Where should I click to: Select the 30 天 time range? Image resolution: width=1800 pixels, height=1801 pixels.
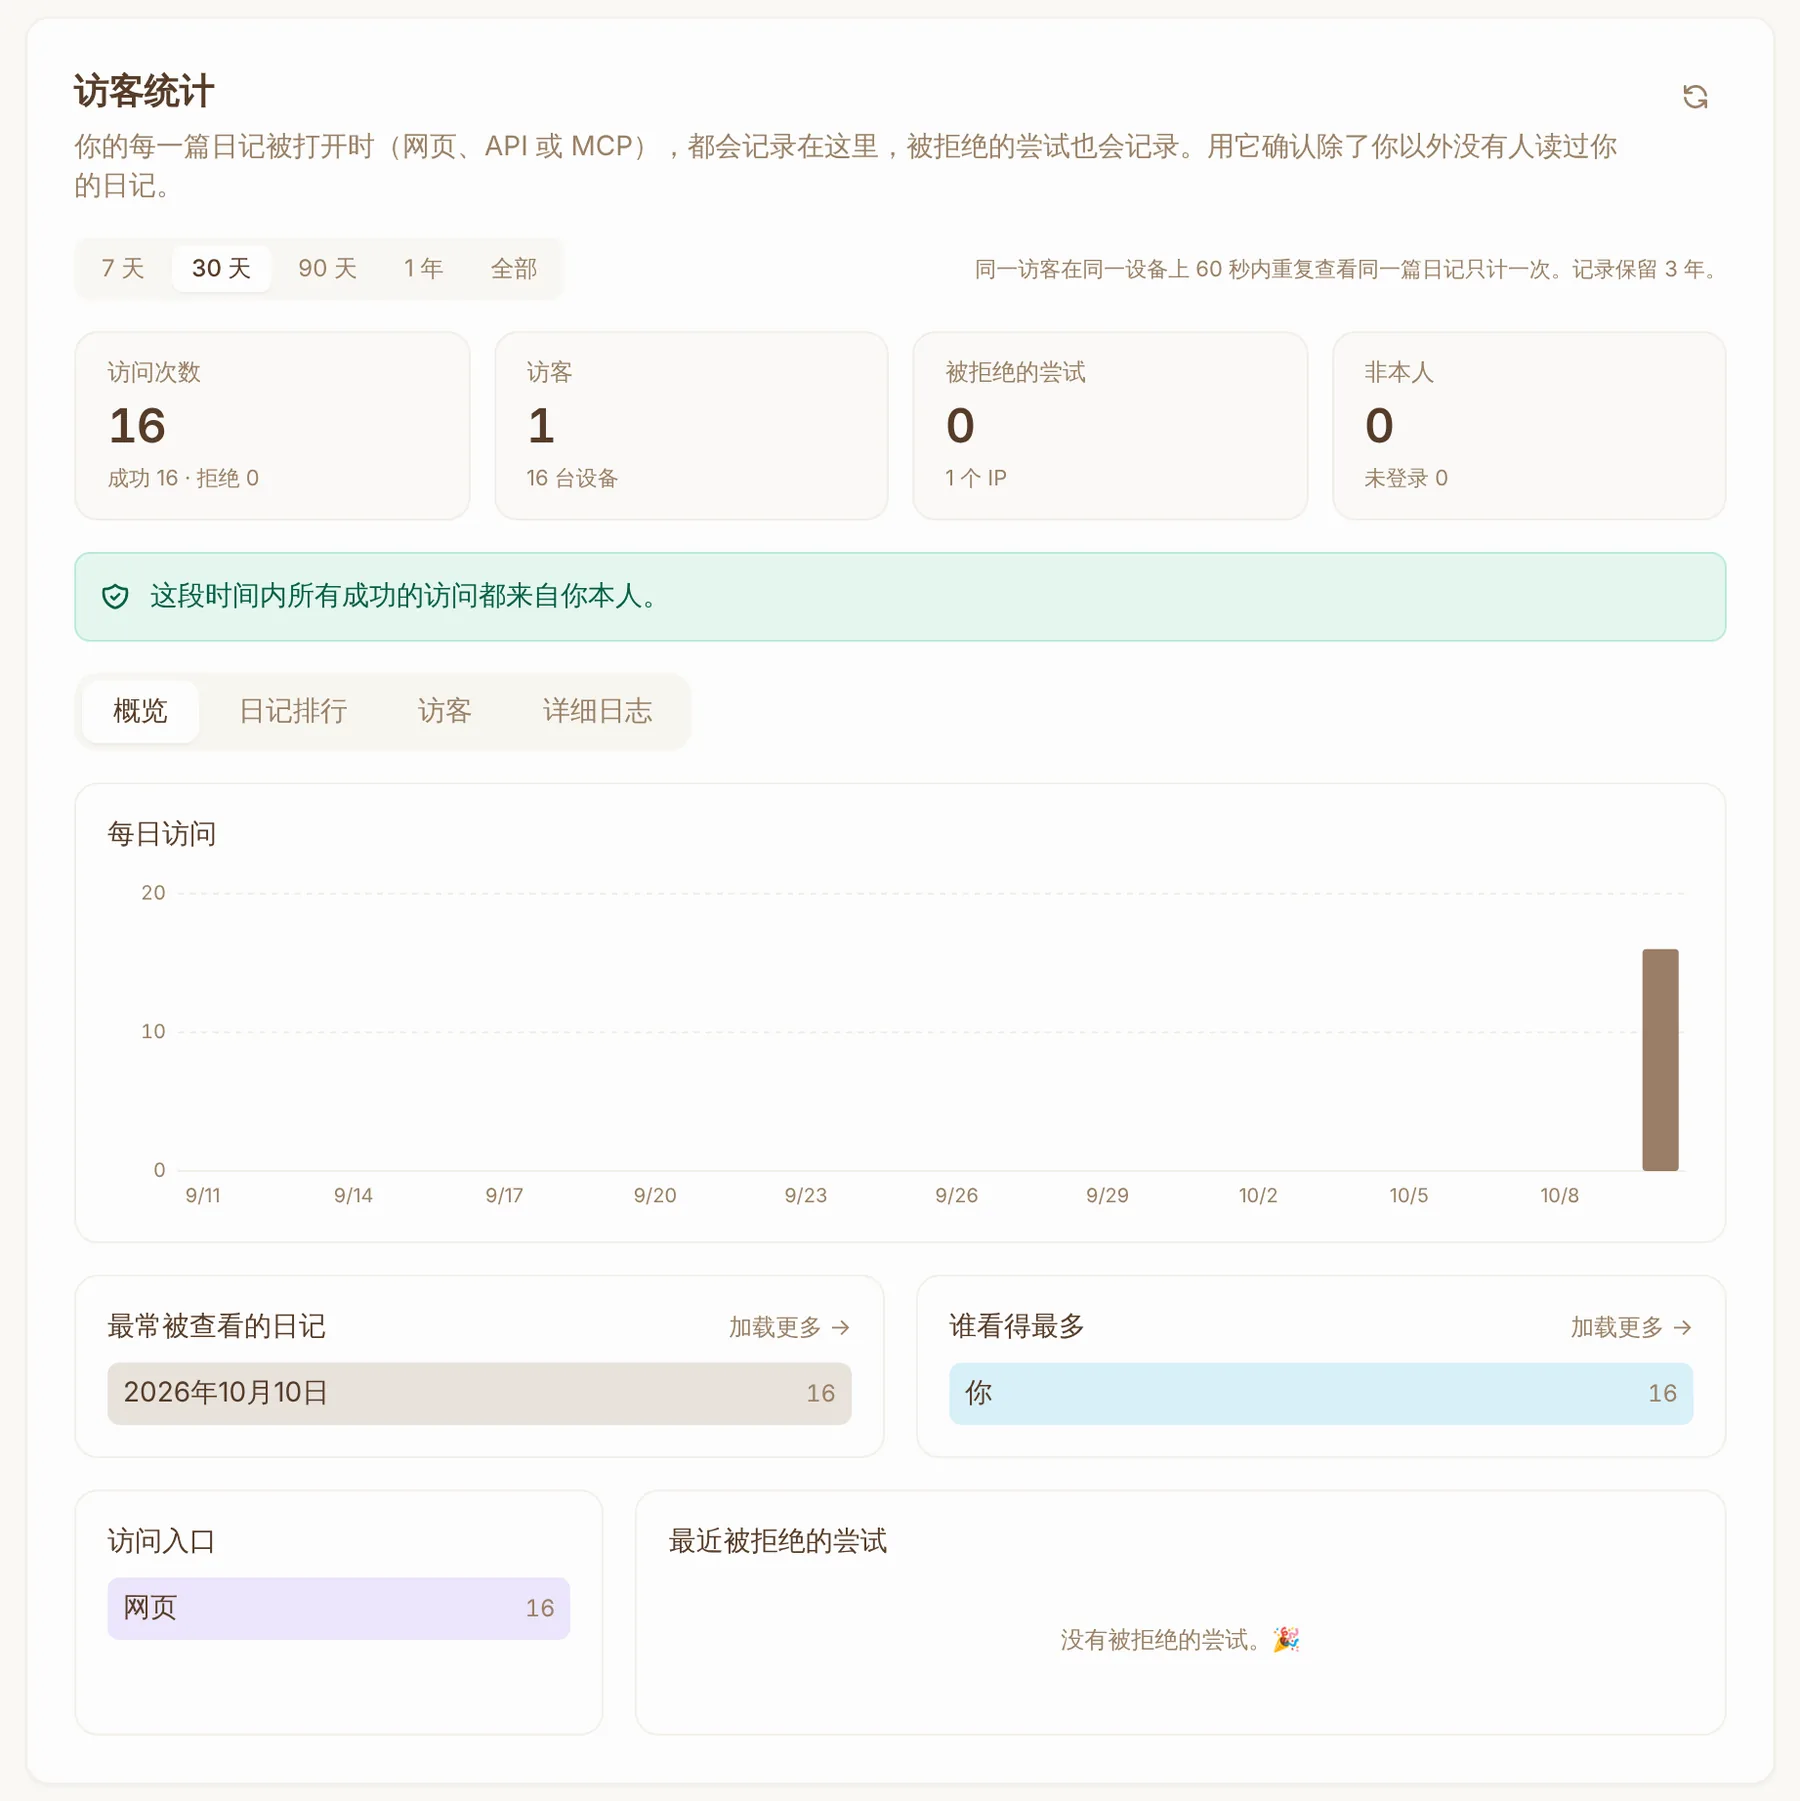(221, 268)
